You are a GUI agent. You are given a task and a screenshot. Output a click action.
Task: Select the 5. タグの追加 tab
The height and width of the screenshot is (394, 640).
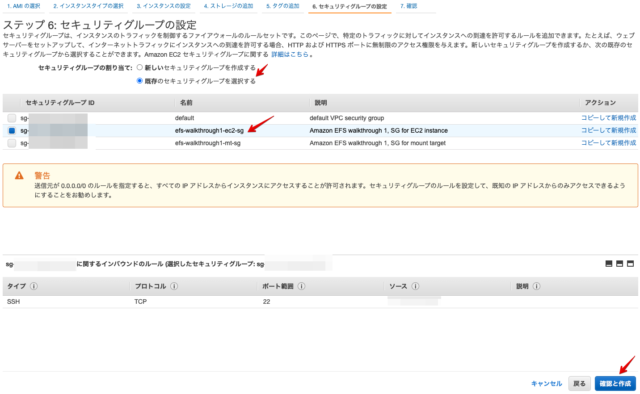(x=282, y=6)
